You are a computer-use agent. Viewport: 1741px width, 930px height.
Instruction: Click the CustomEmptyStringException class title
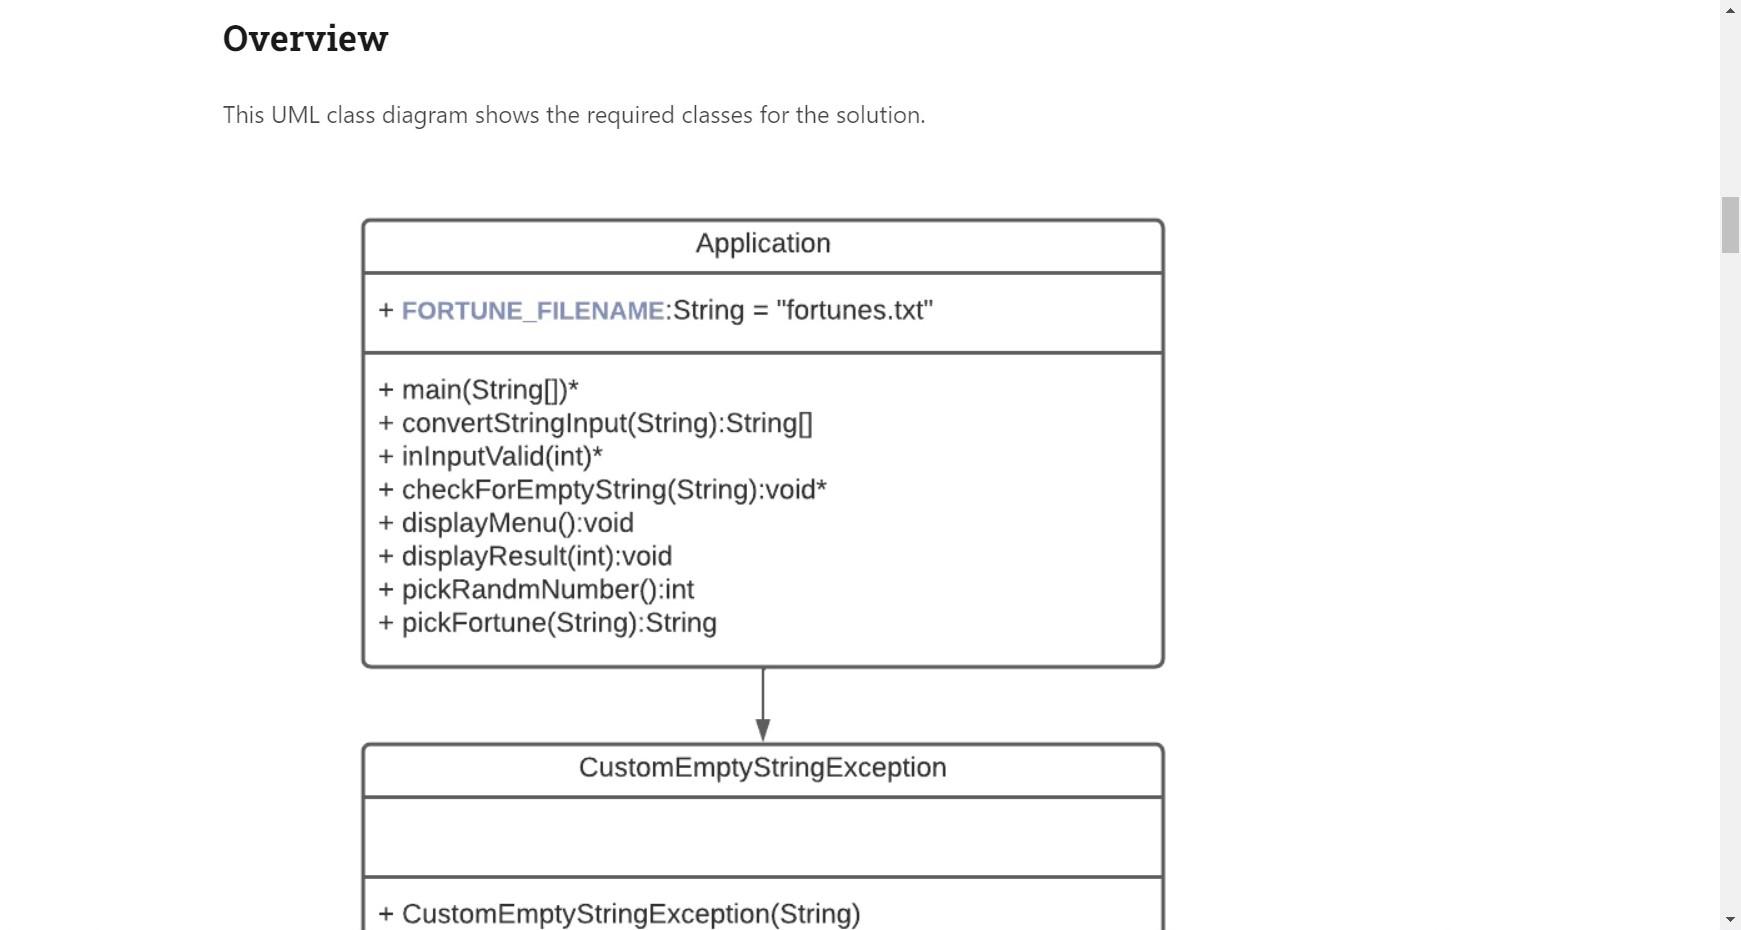coord(763,767)
